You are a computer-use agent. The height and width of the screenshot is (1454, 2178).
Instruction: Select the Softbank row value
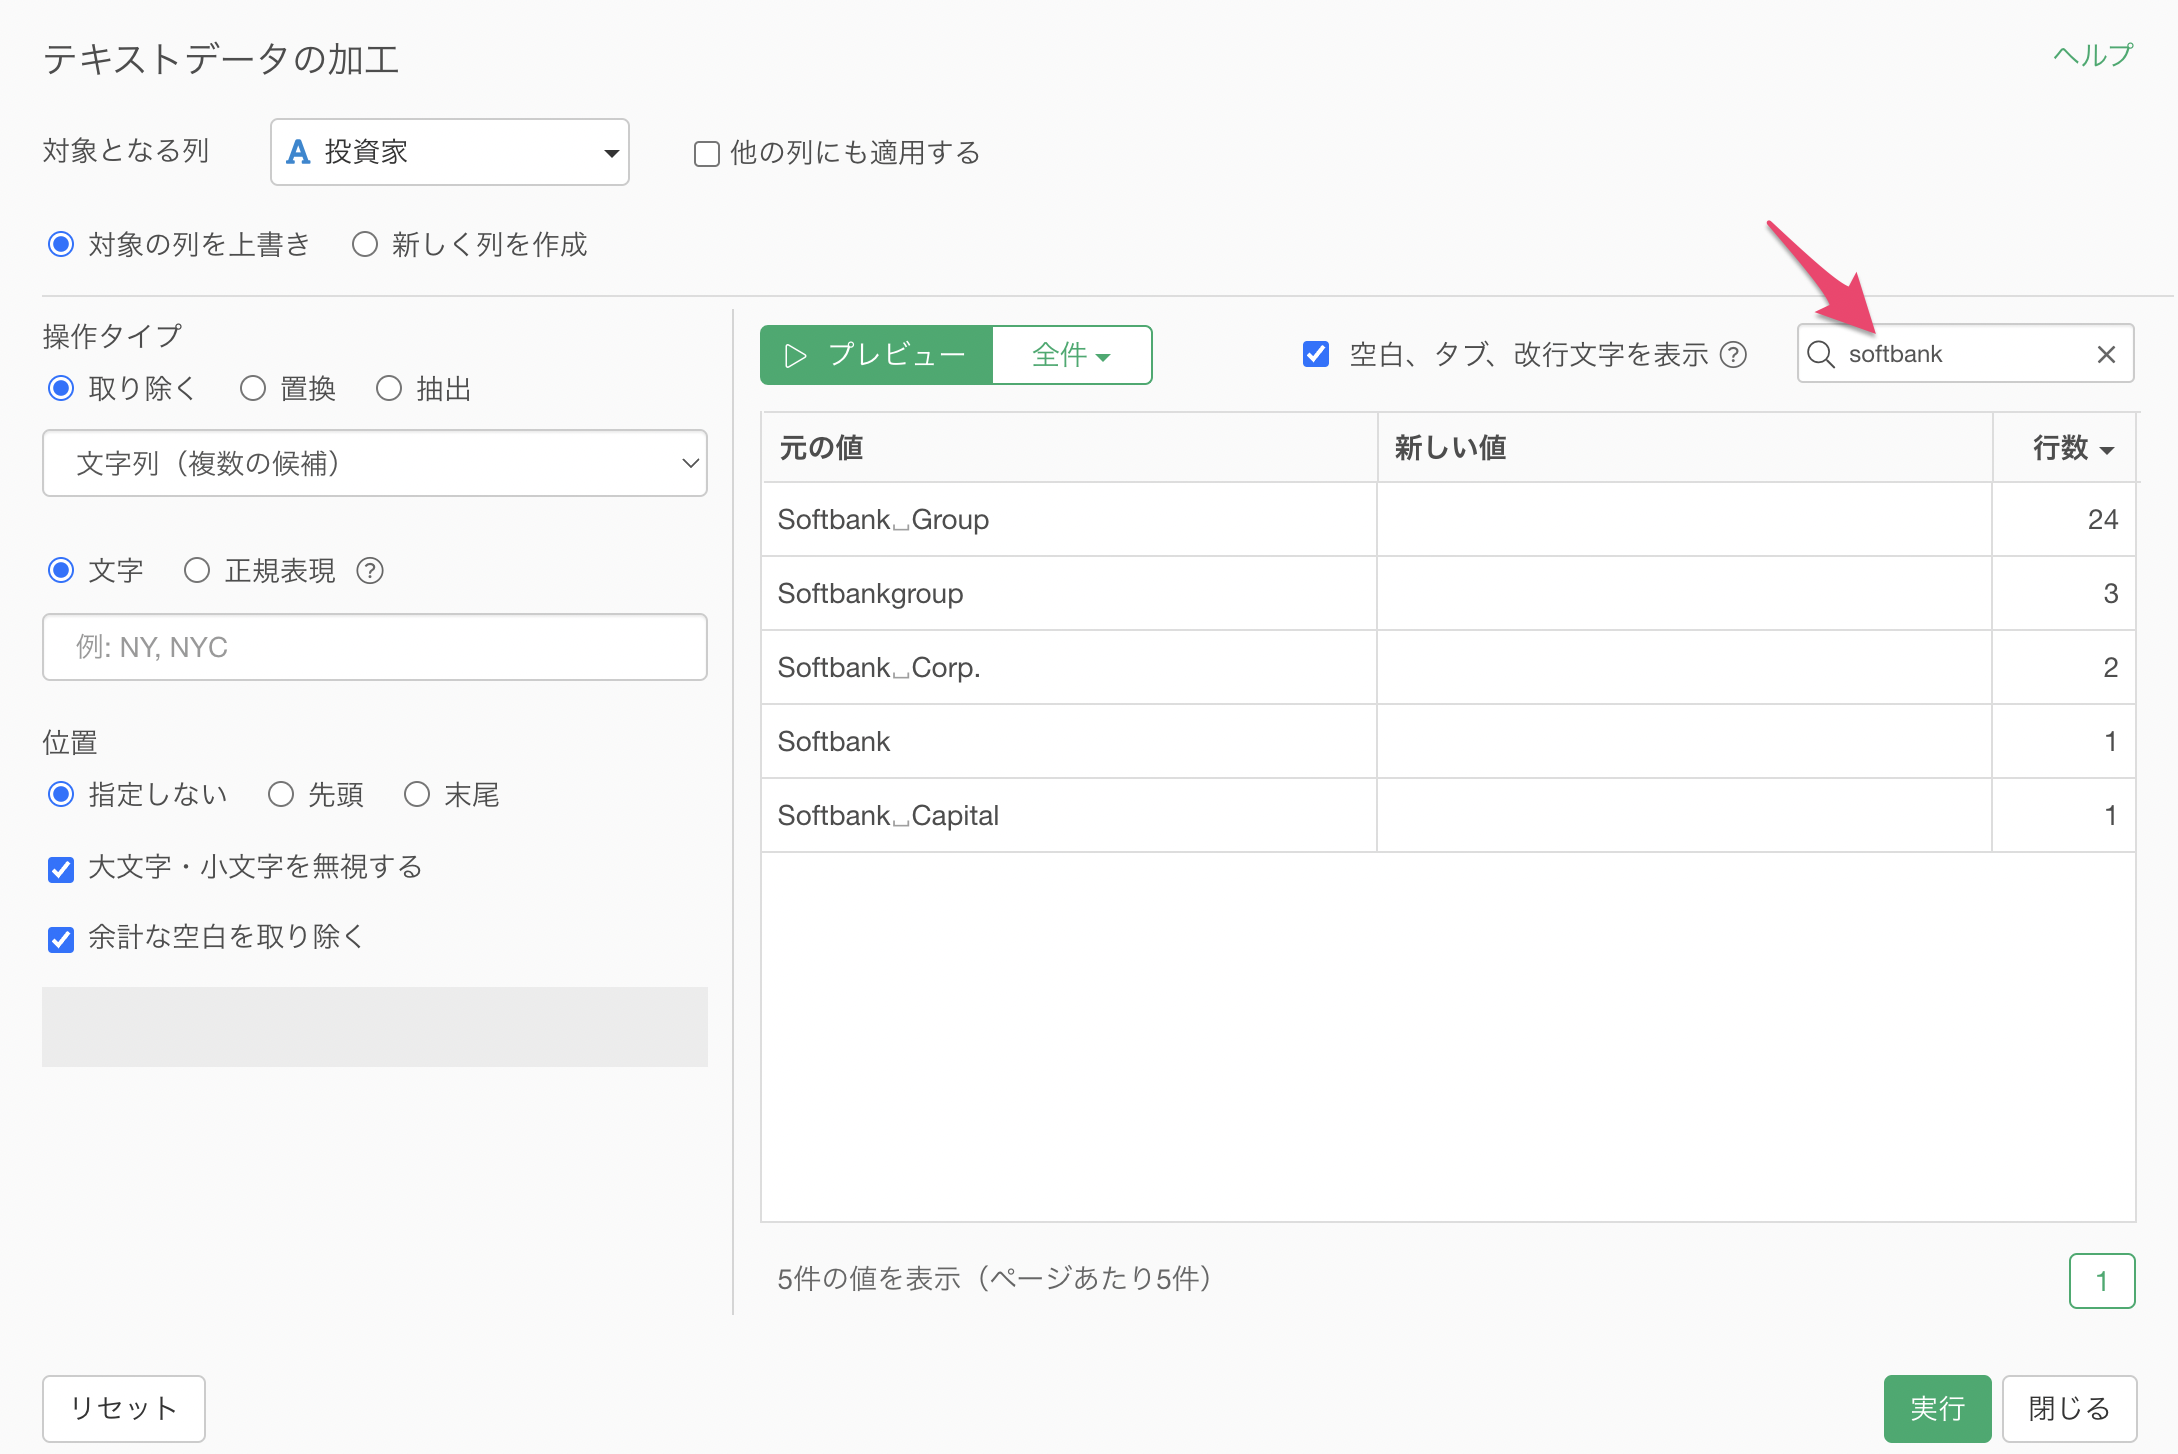(x=834, y=742)
